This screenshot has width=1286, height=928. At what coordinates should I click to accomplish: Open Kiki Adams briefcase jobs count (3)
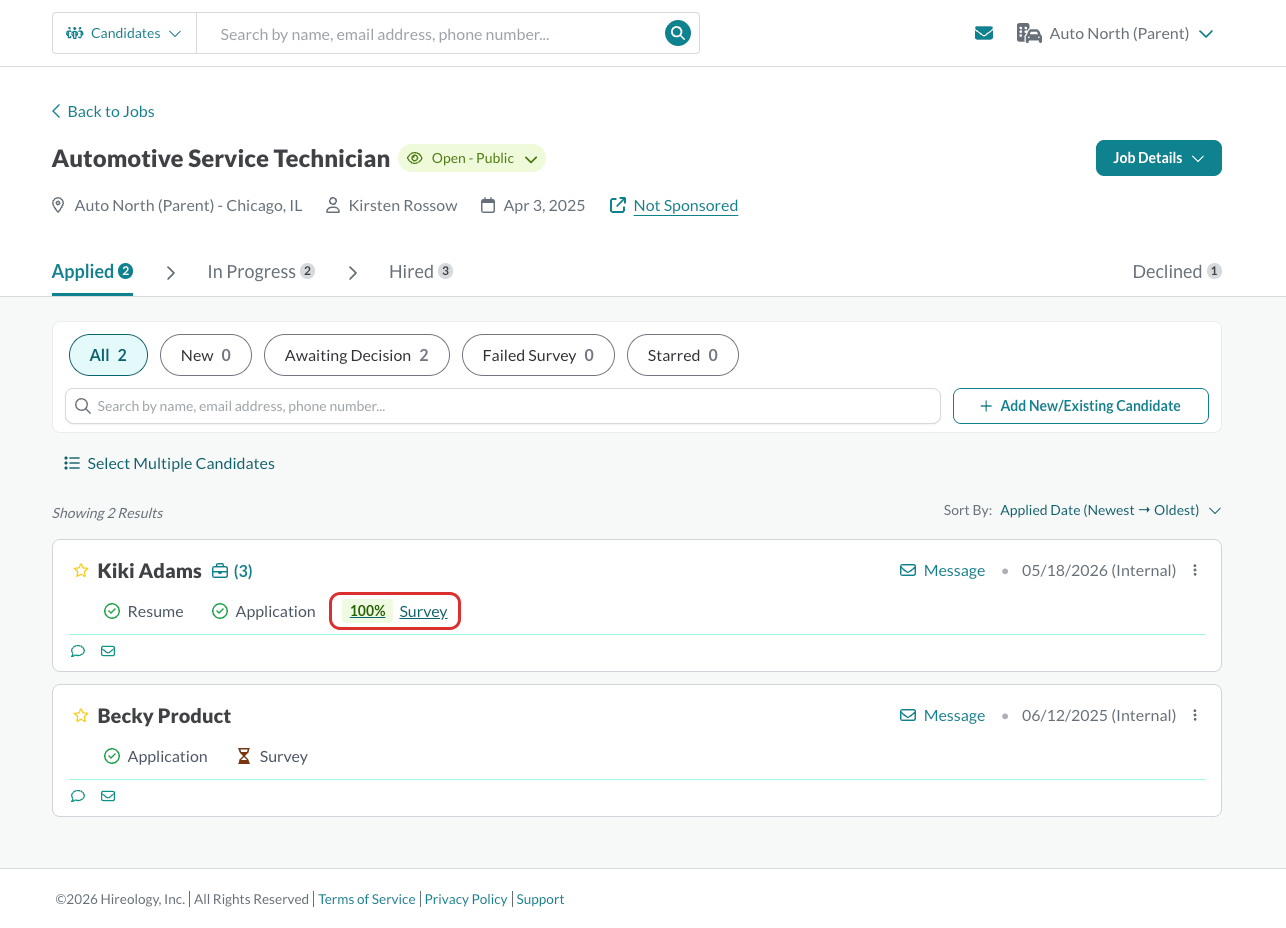coord(232,571)
